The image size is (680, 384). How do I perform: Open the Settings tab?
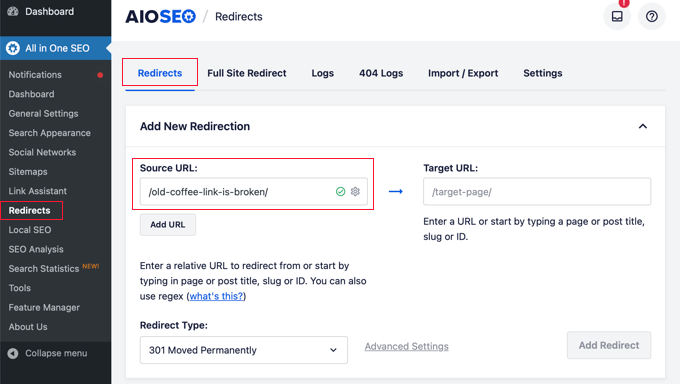543,73
